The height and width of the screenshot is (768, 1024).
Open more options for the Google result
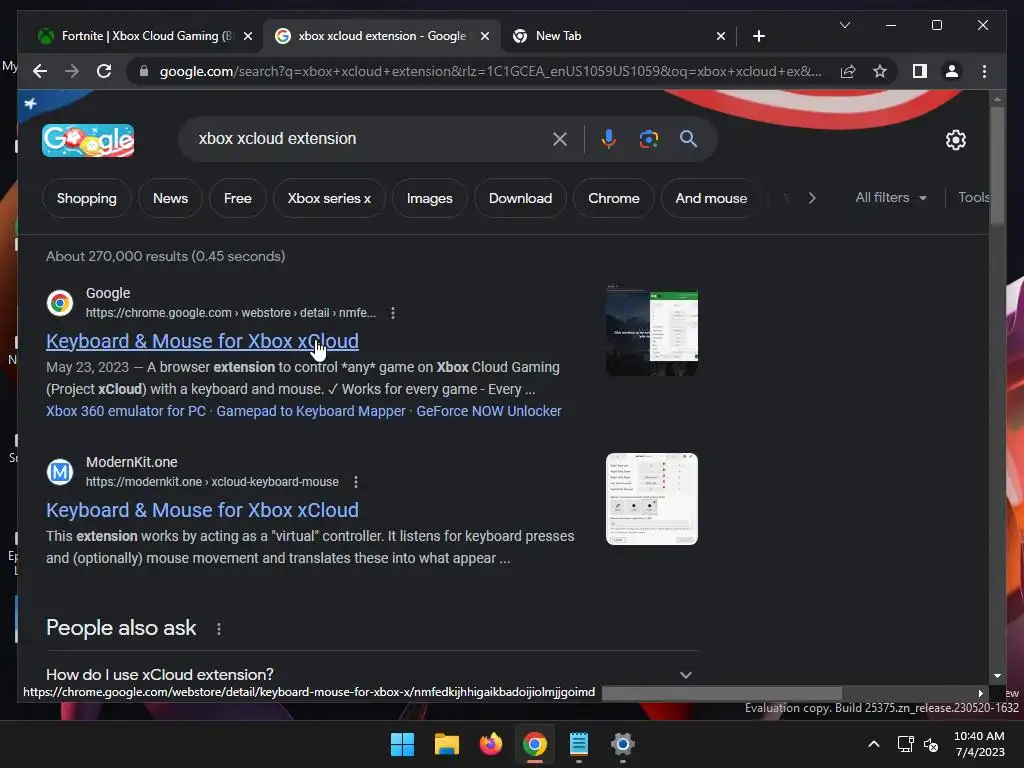click(392, 313)
